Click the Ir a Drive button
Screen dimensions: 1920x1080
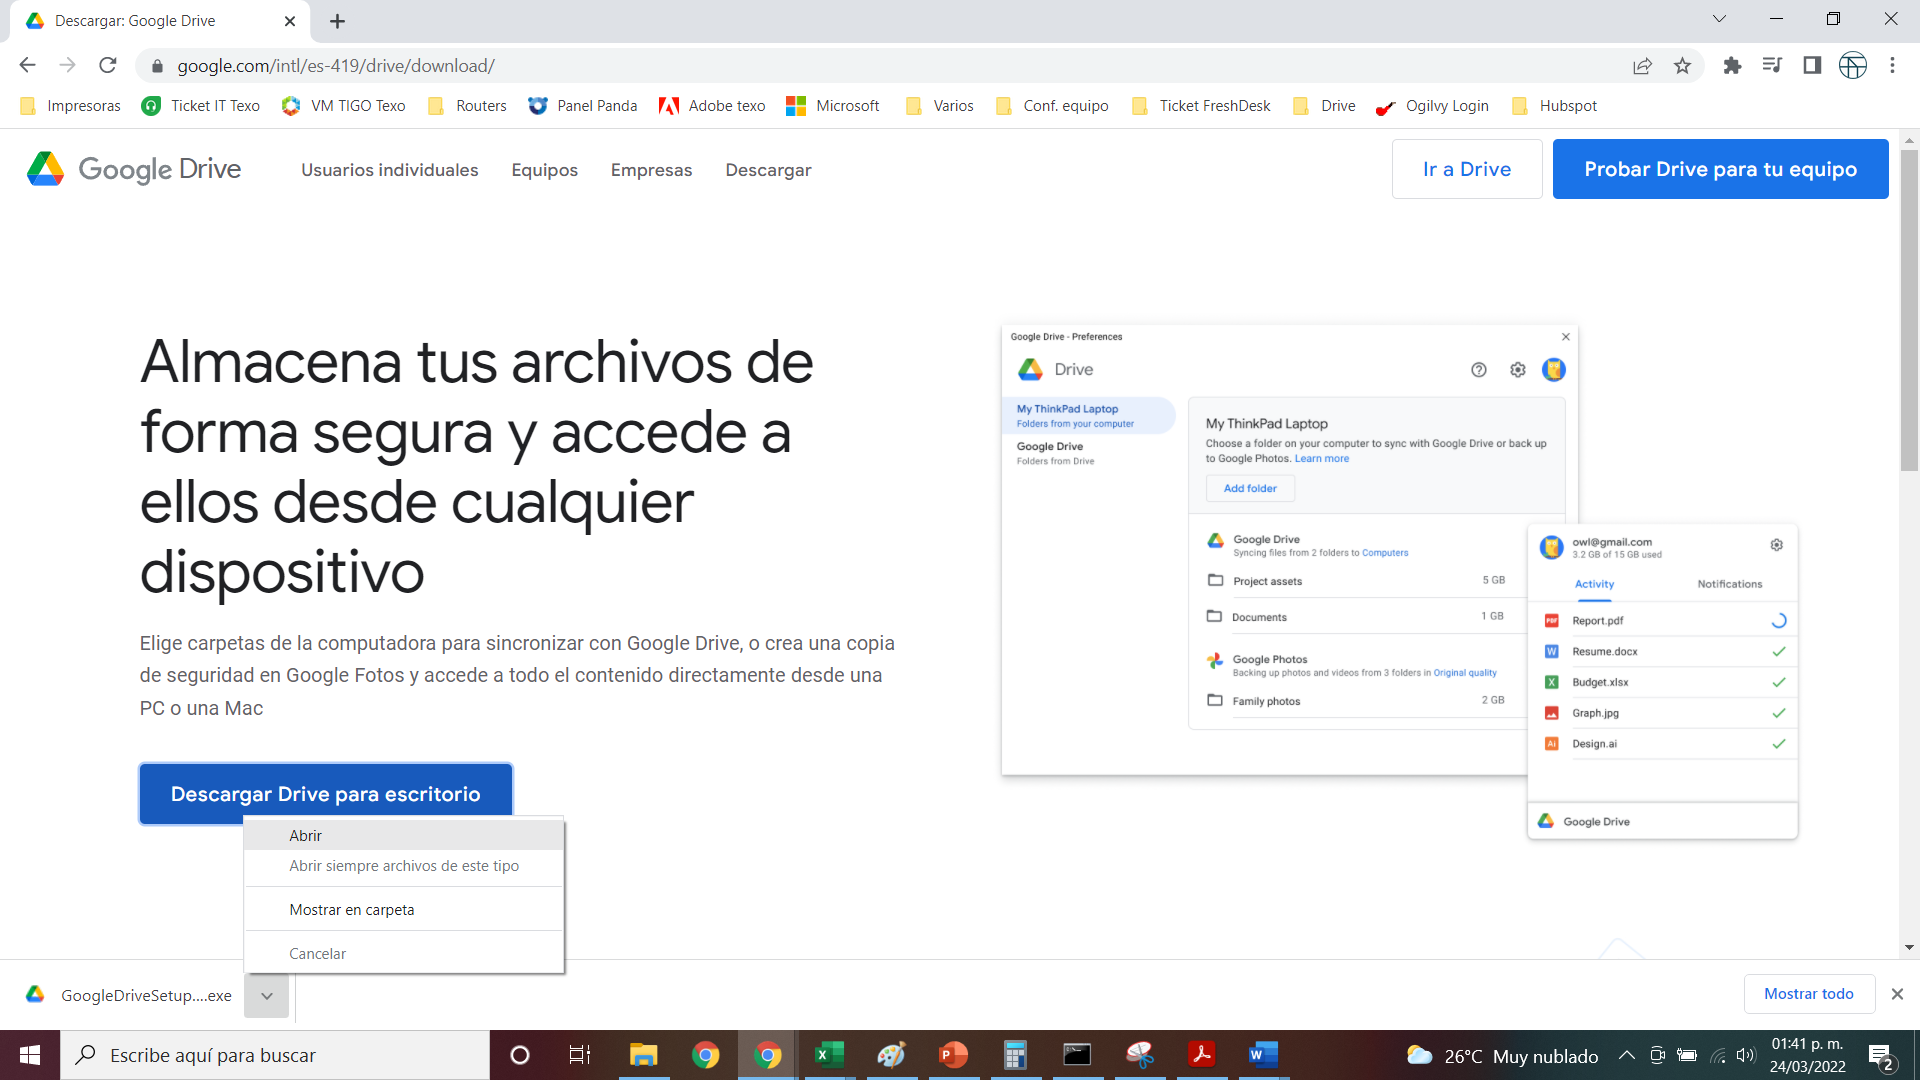[1466, 169]
